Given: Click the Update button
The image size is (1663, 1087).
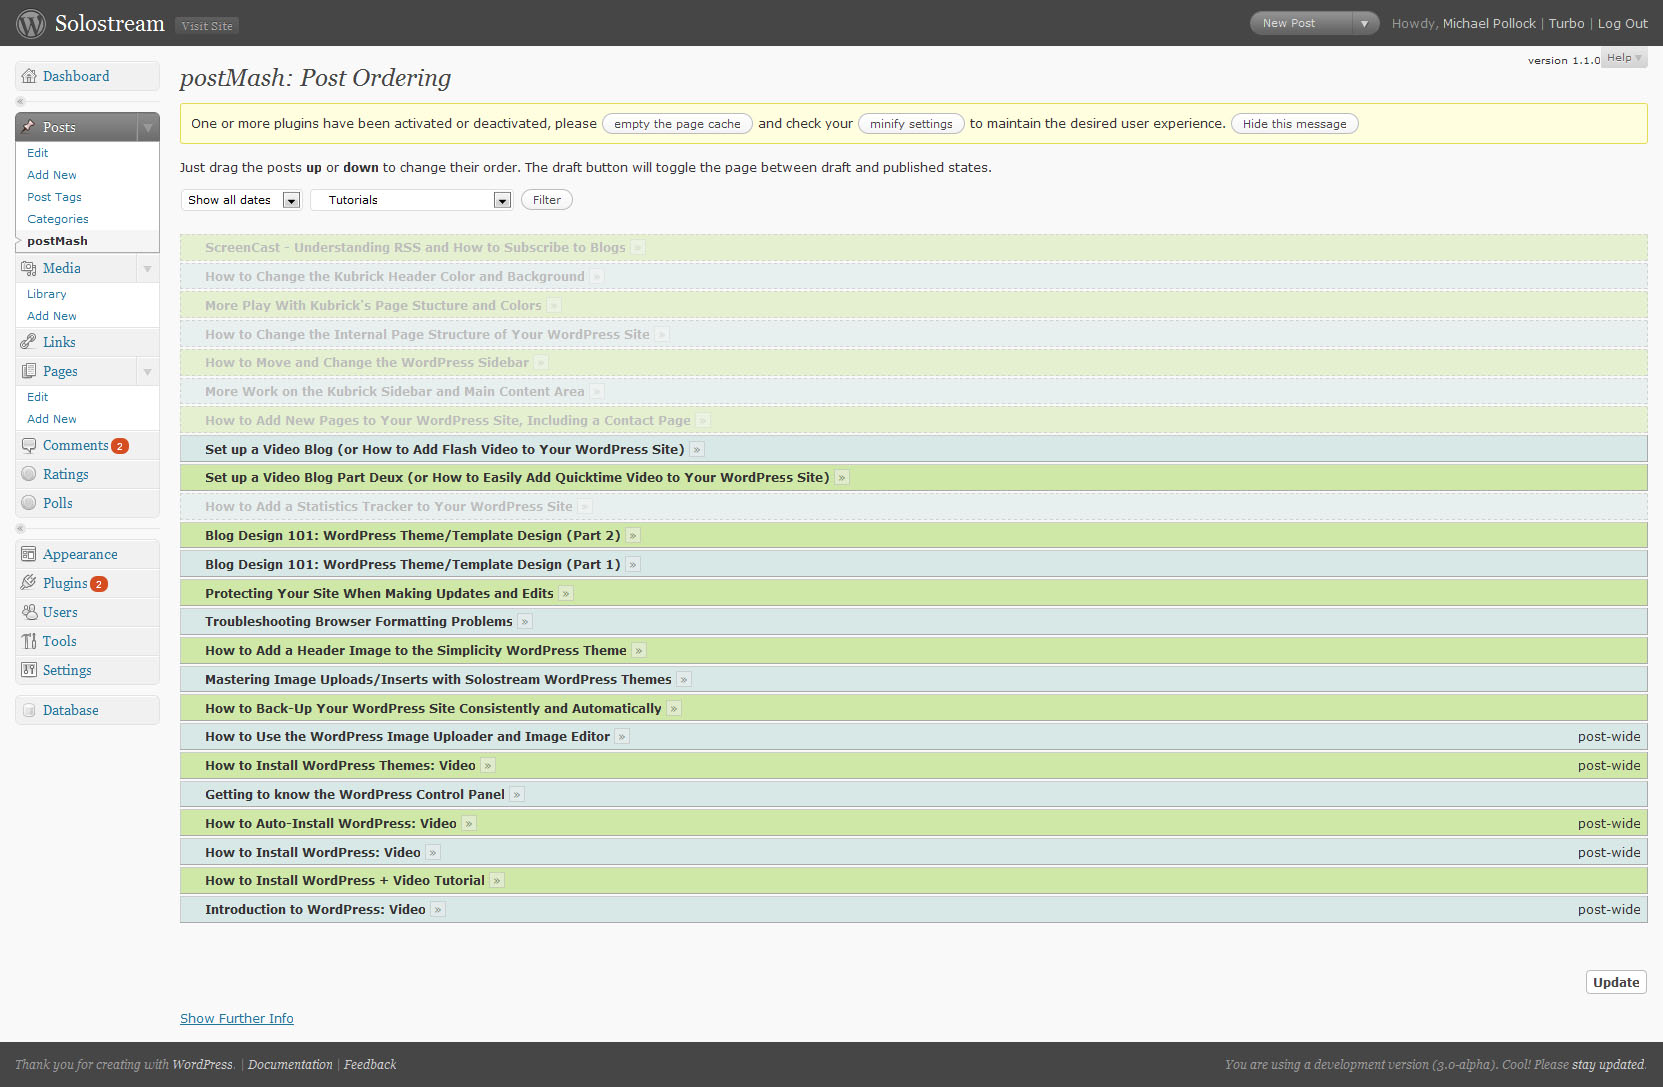Looking at the screenshot, I should point(1616,982).
